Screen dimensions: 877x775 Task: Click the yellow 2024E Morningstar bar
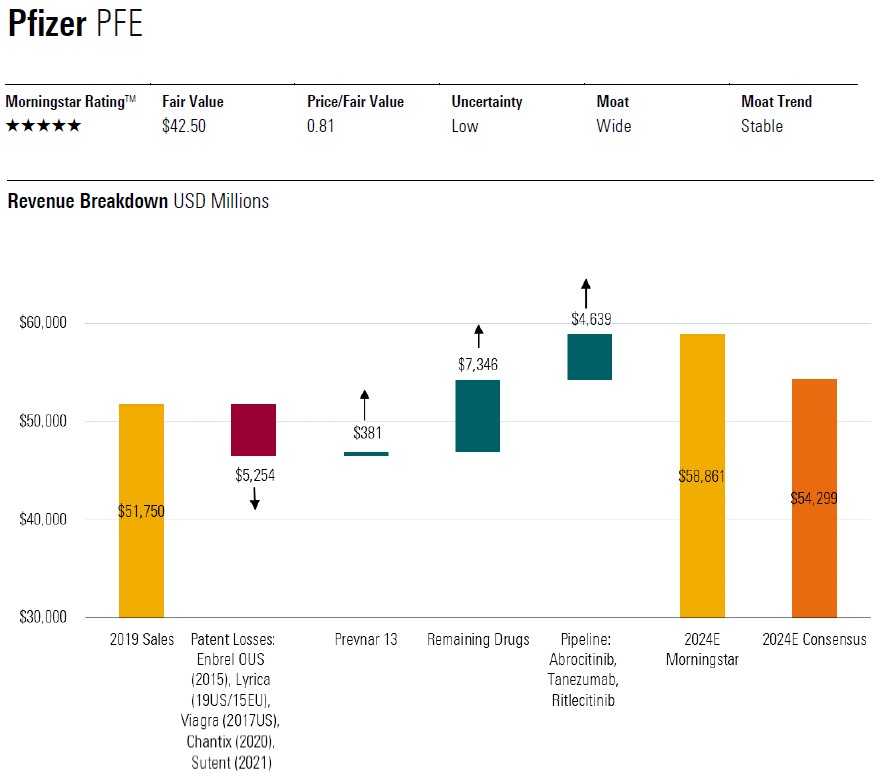point(702,475)
